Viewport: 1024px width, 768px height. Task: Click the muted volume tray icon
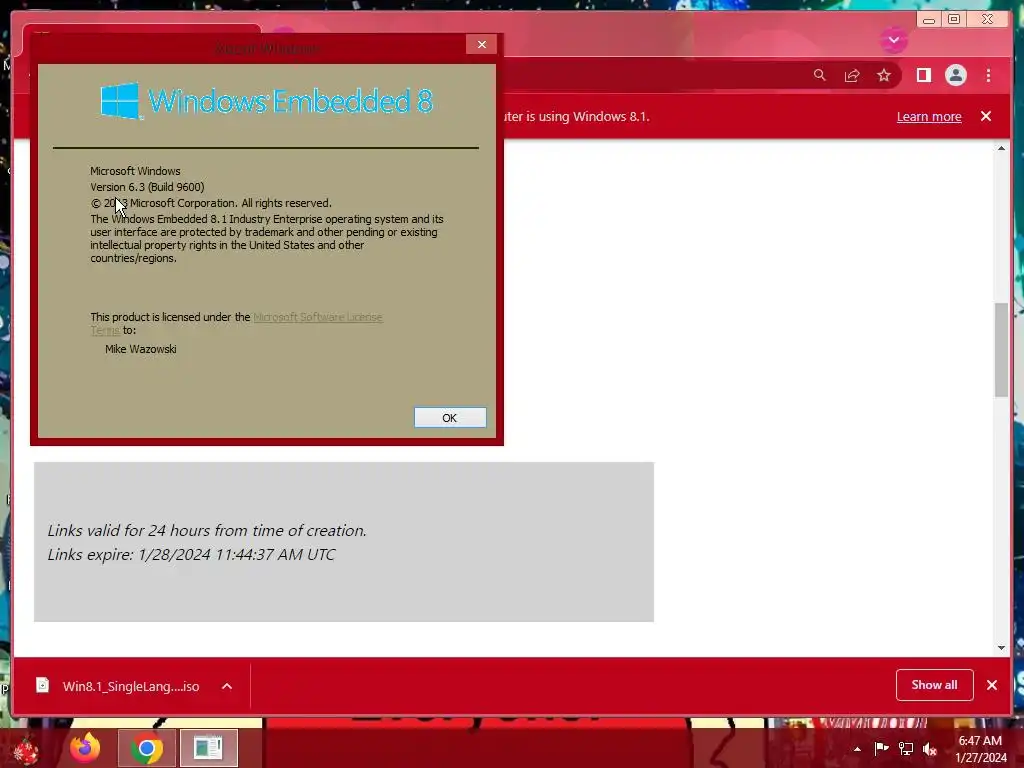930,749
